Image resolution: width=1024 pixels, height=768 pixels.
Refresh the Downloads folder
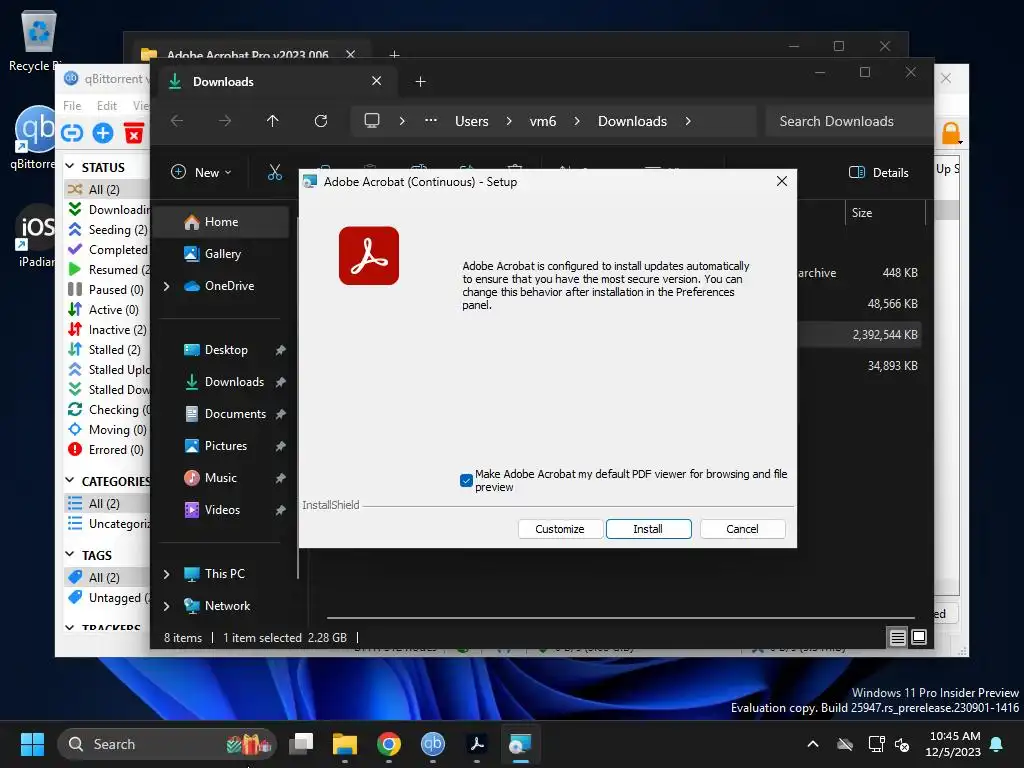(x=321, y=121)
